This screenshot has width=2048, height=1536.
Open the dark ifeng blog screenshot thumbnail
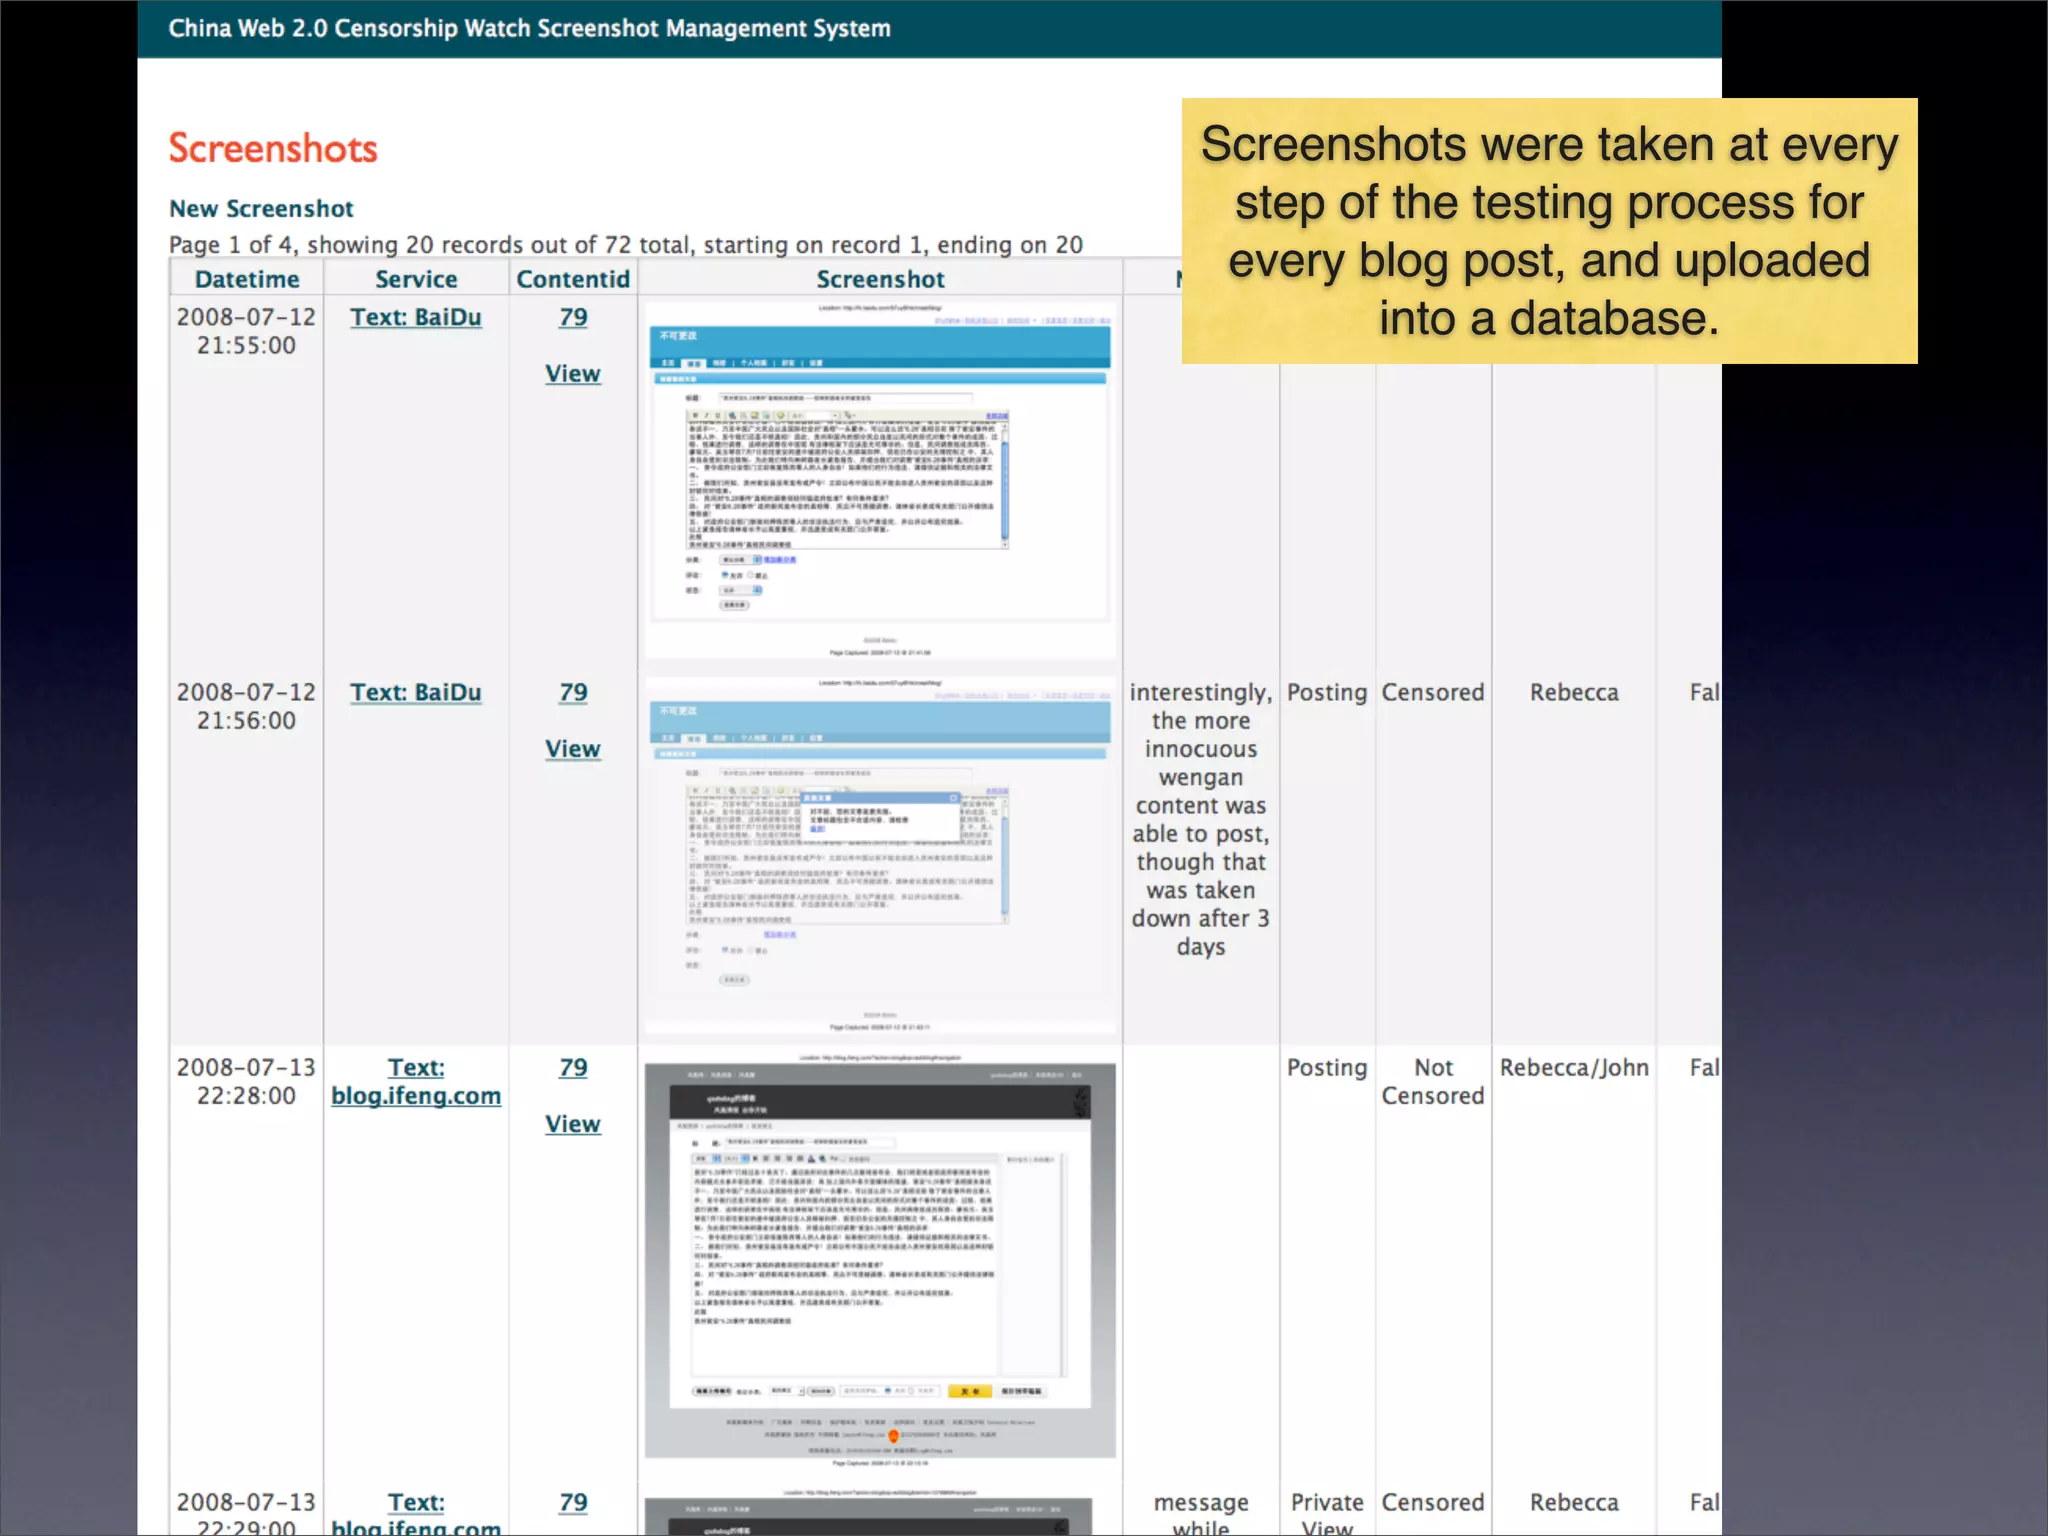click(880, 1260)
